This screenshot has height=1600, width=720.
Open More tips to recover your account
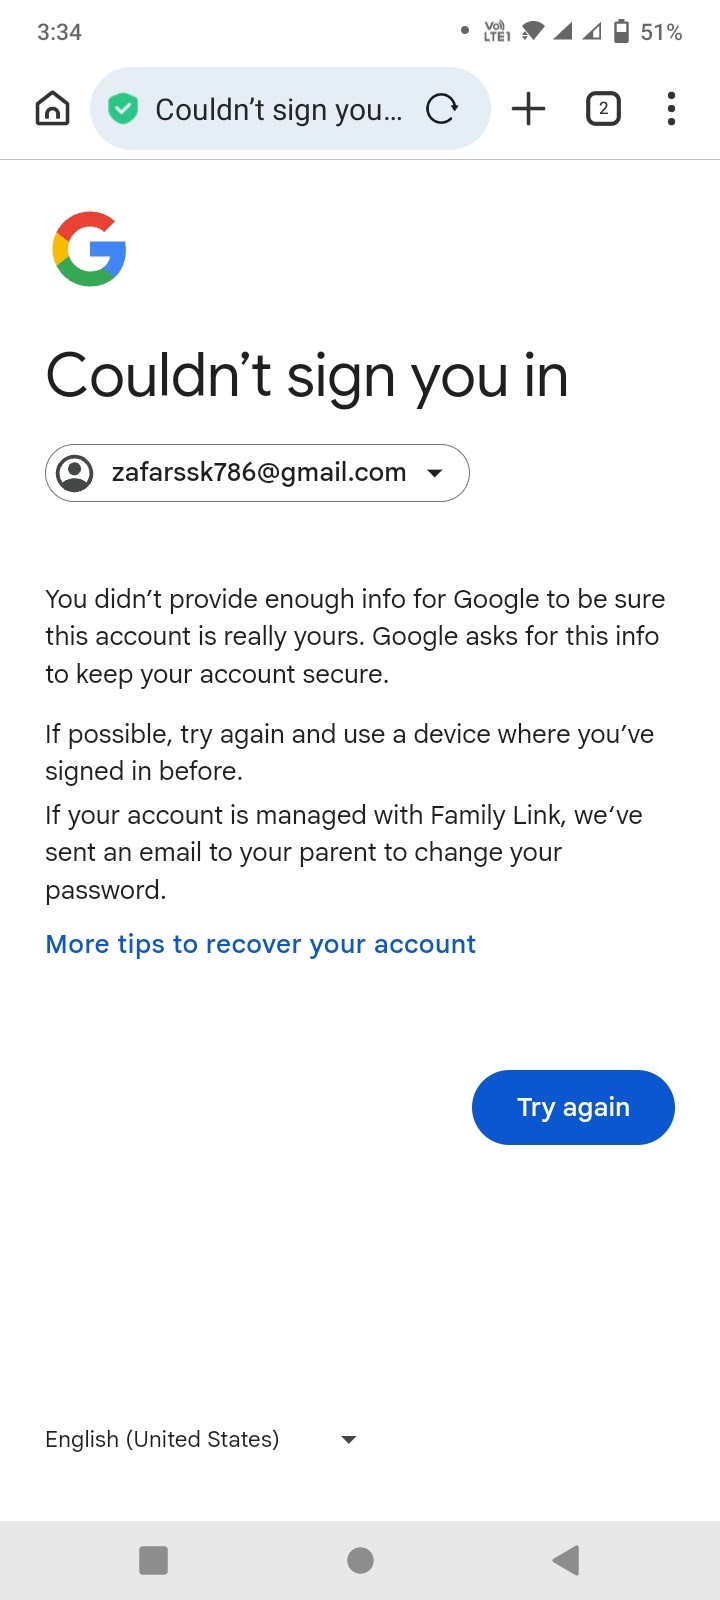coord(260,944)
